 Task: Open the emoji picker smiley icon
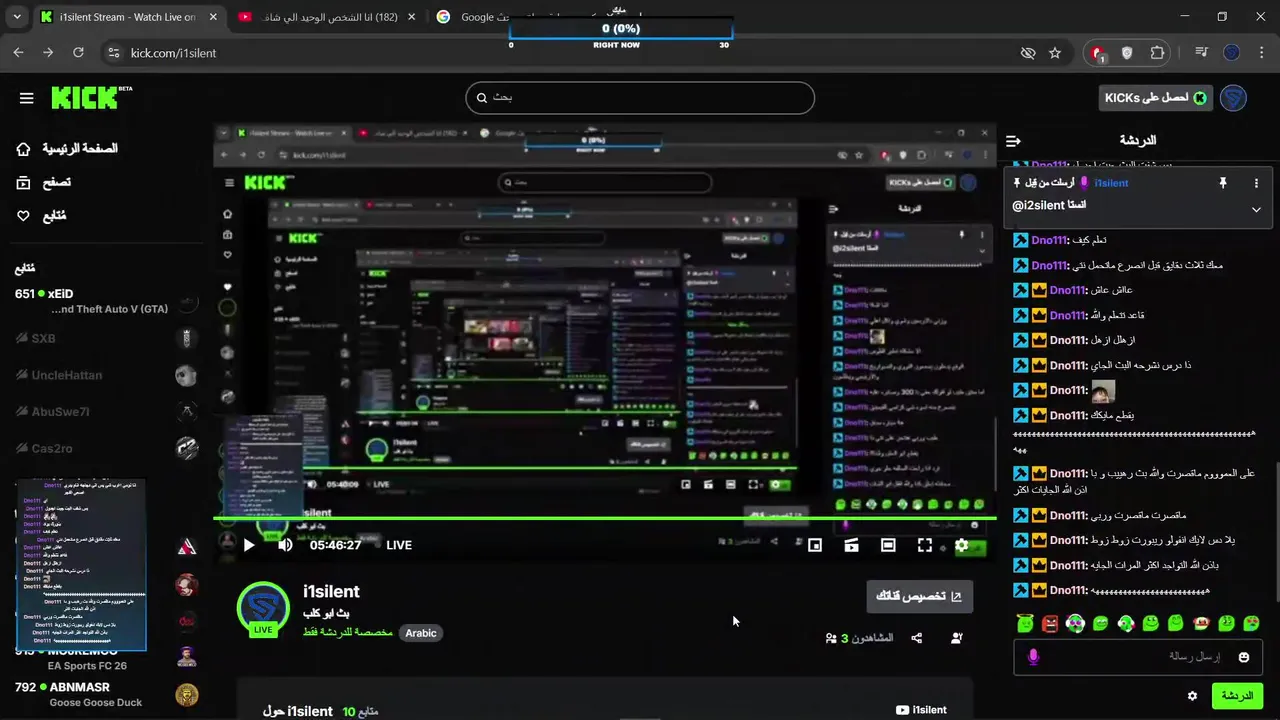[x=1244, y=657]
